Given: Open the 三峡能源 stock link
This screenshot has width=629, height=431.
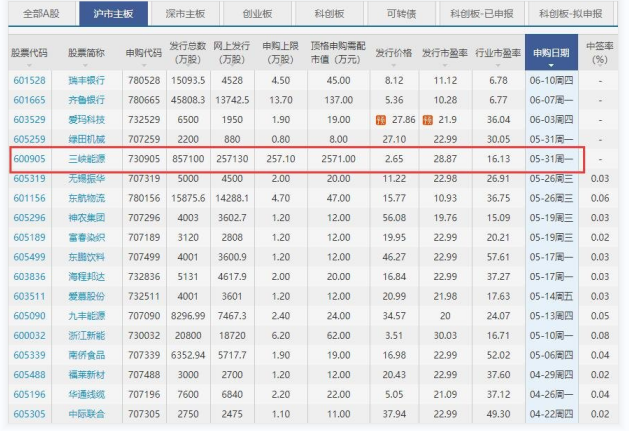Looking at the screenshot, I should 87,159.
